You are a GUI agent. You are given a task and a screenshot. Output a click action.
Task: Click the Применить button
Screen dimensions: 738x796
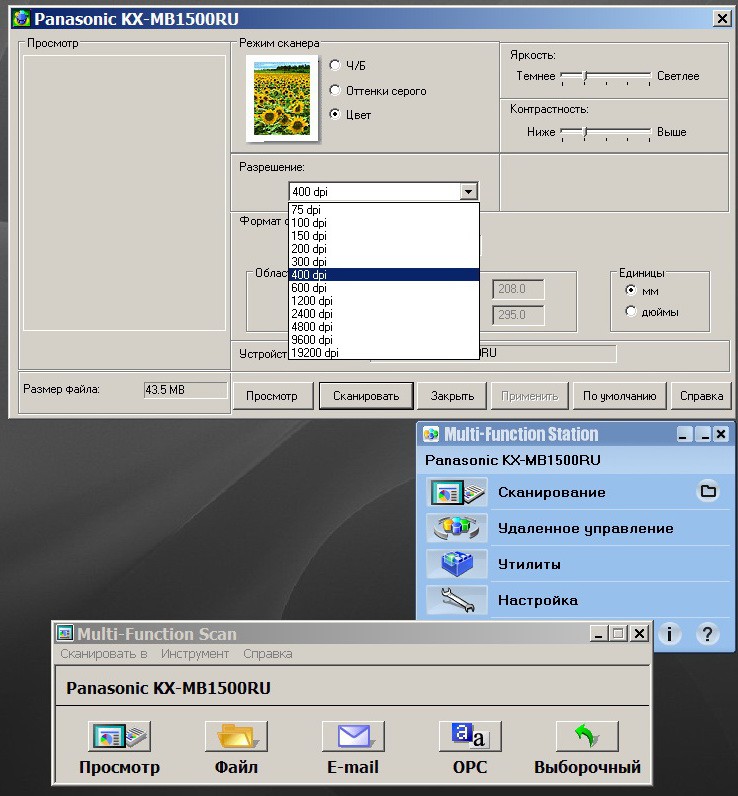click(529, 396)
